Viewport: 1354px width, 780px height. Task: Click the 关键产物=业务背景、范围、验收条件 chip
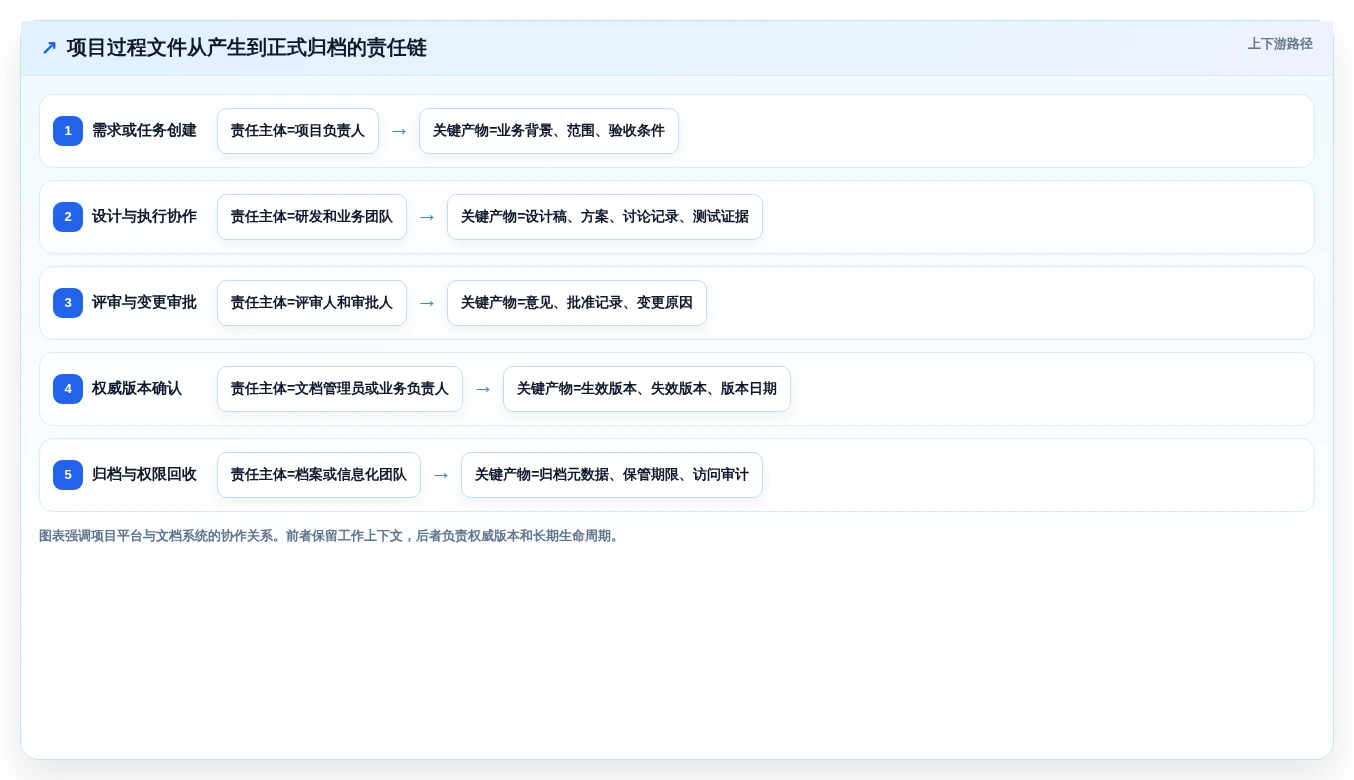tap(549, 131)
